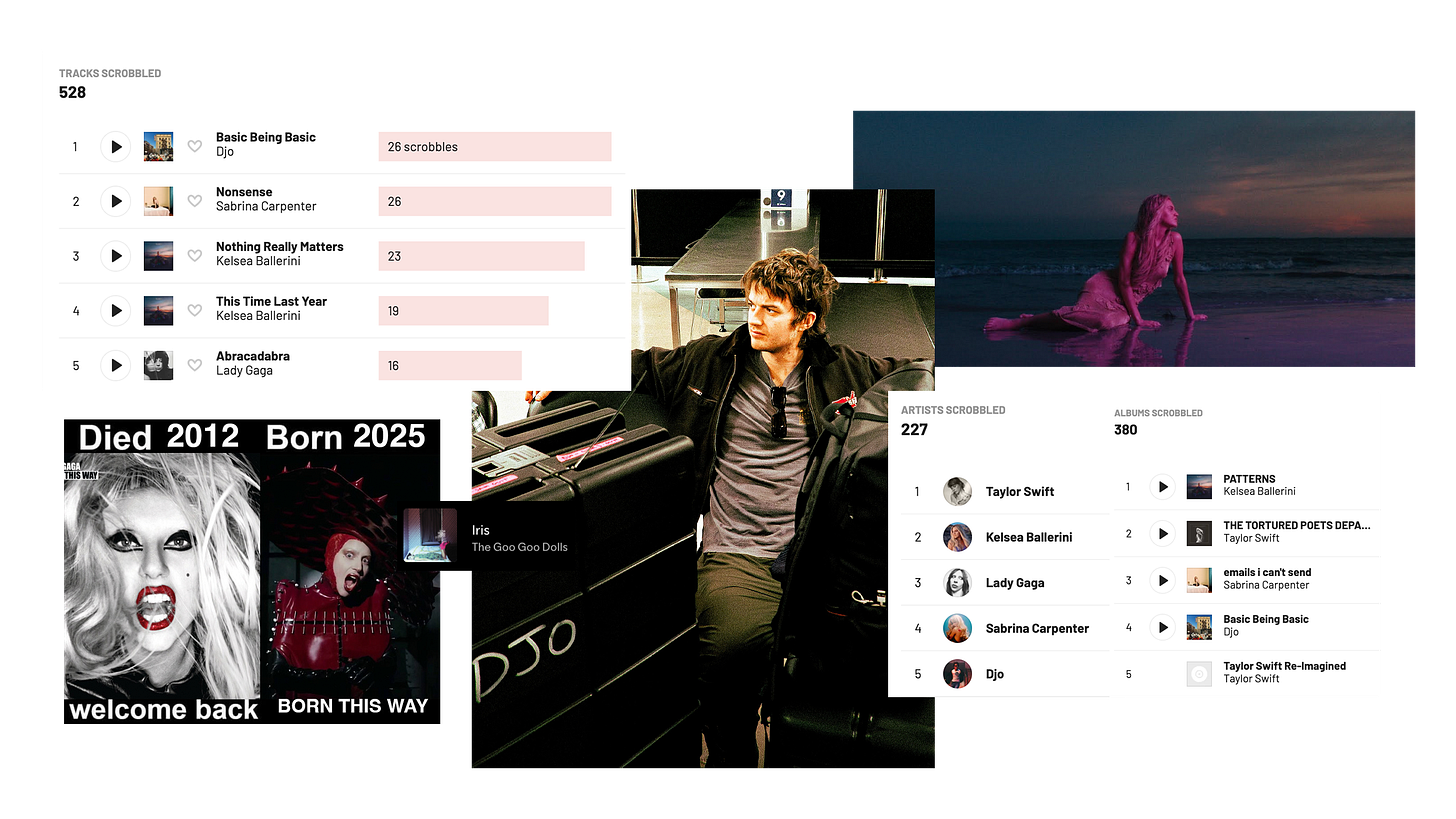
Task: Open the Iris track title
Action: [481, 530]
